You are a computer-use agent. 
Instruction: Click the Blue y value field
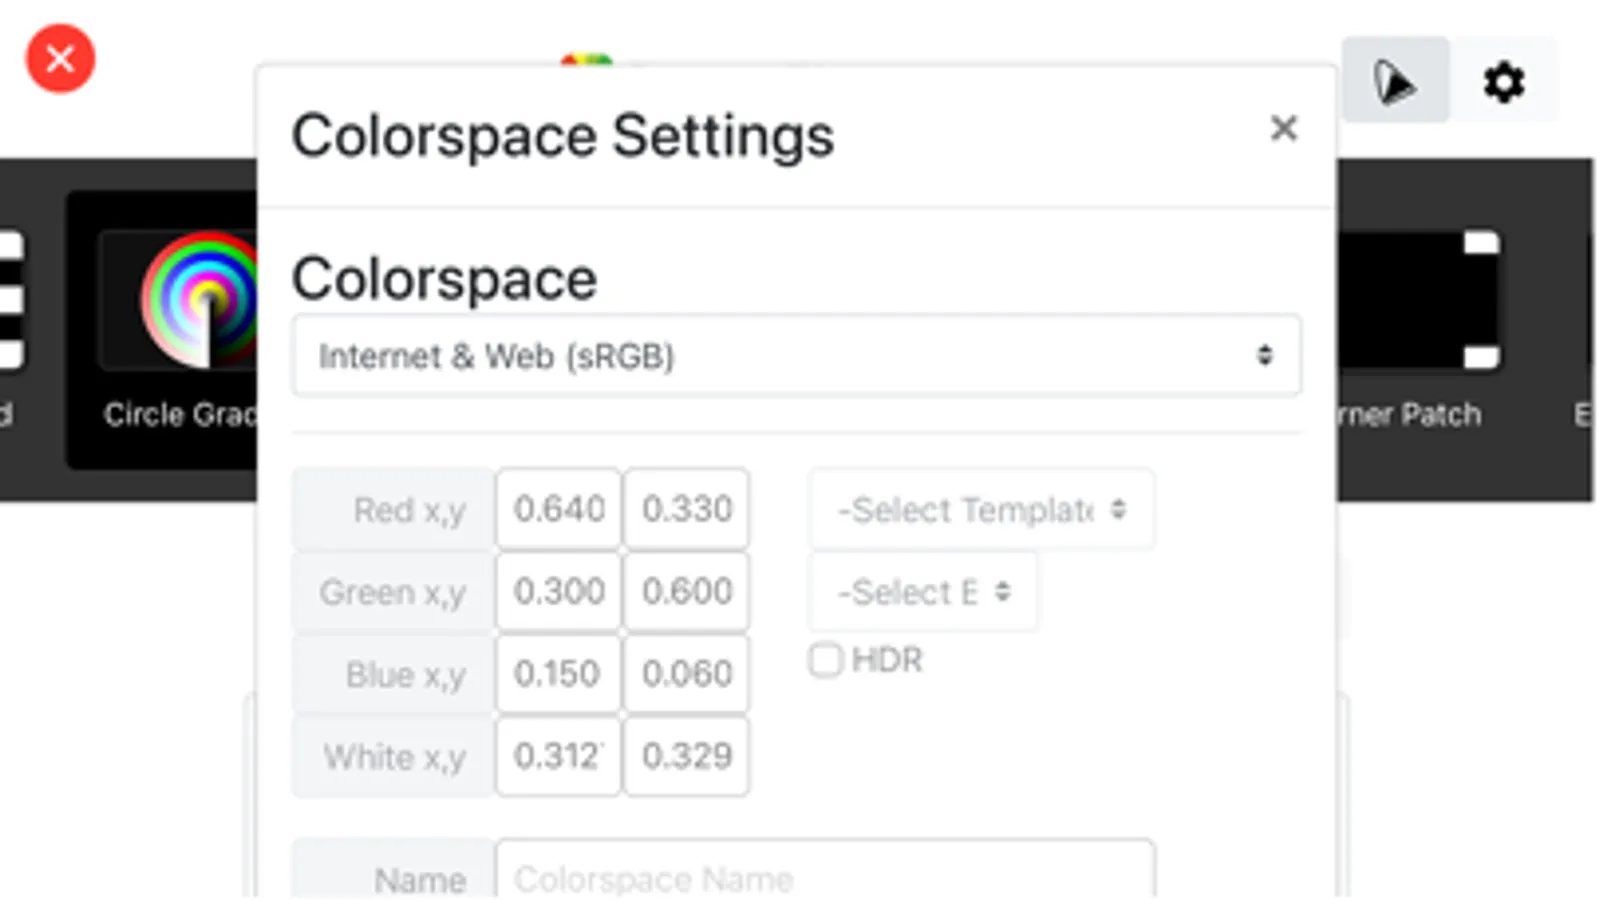point(686,673)
